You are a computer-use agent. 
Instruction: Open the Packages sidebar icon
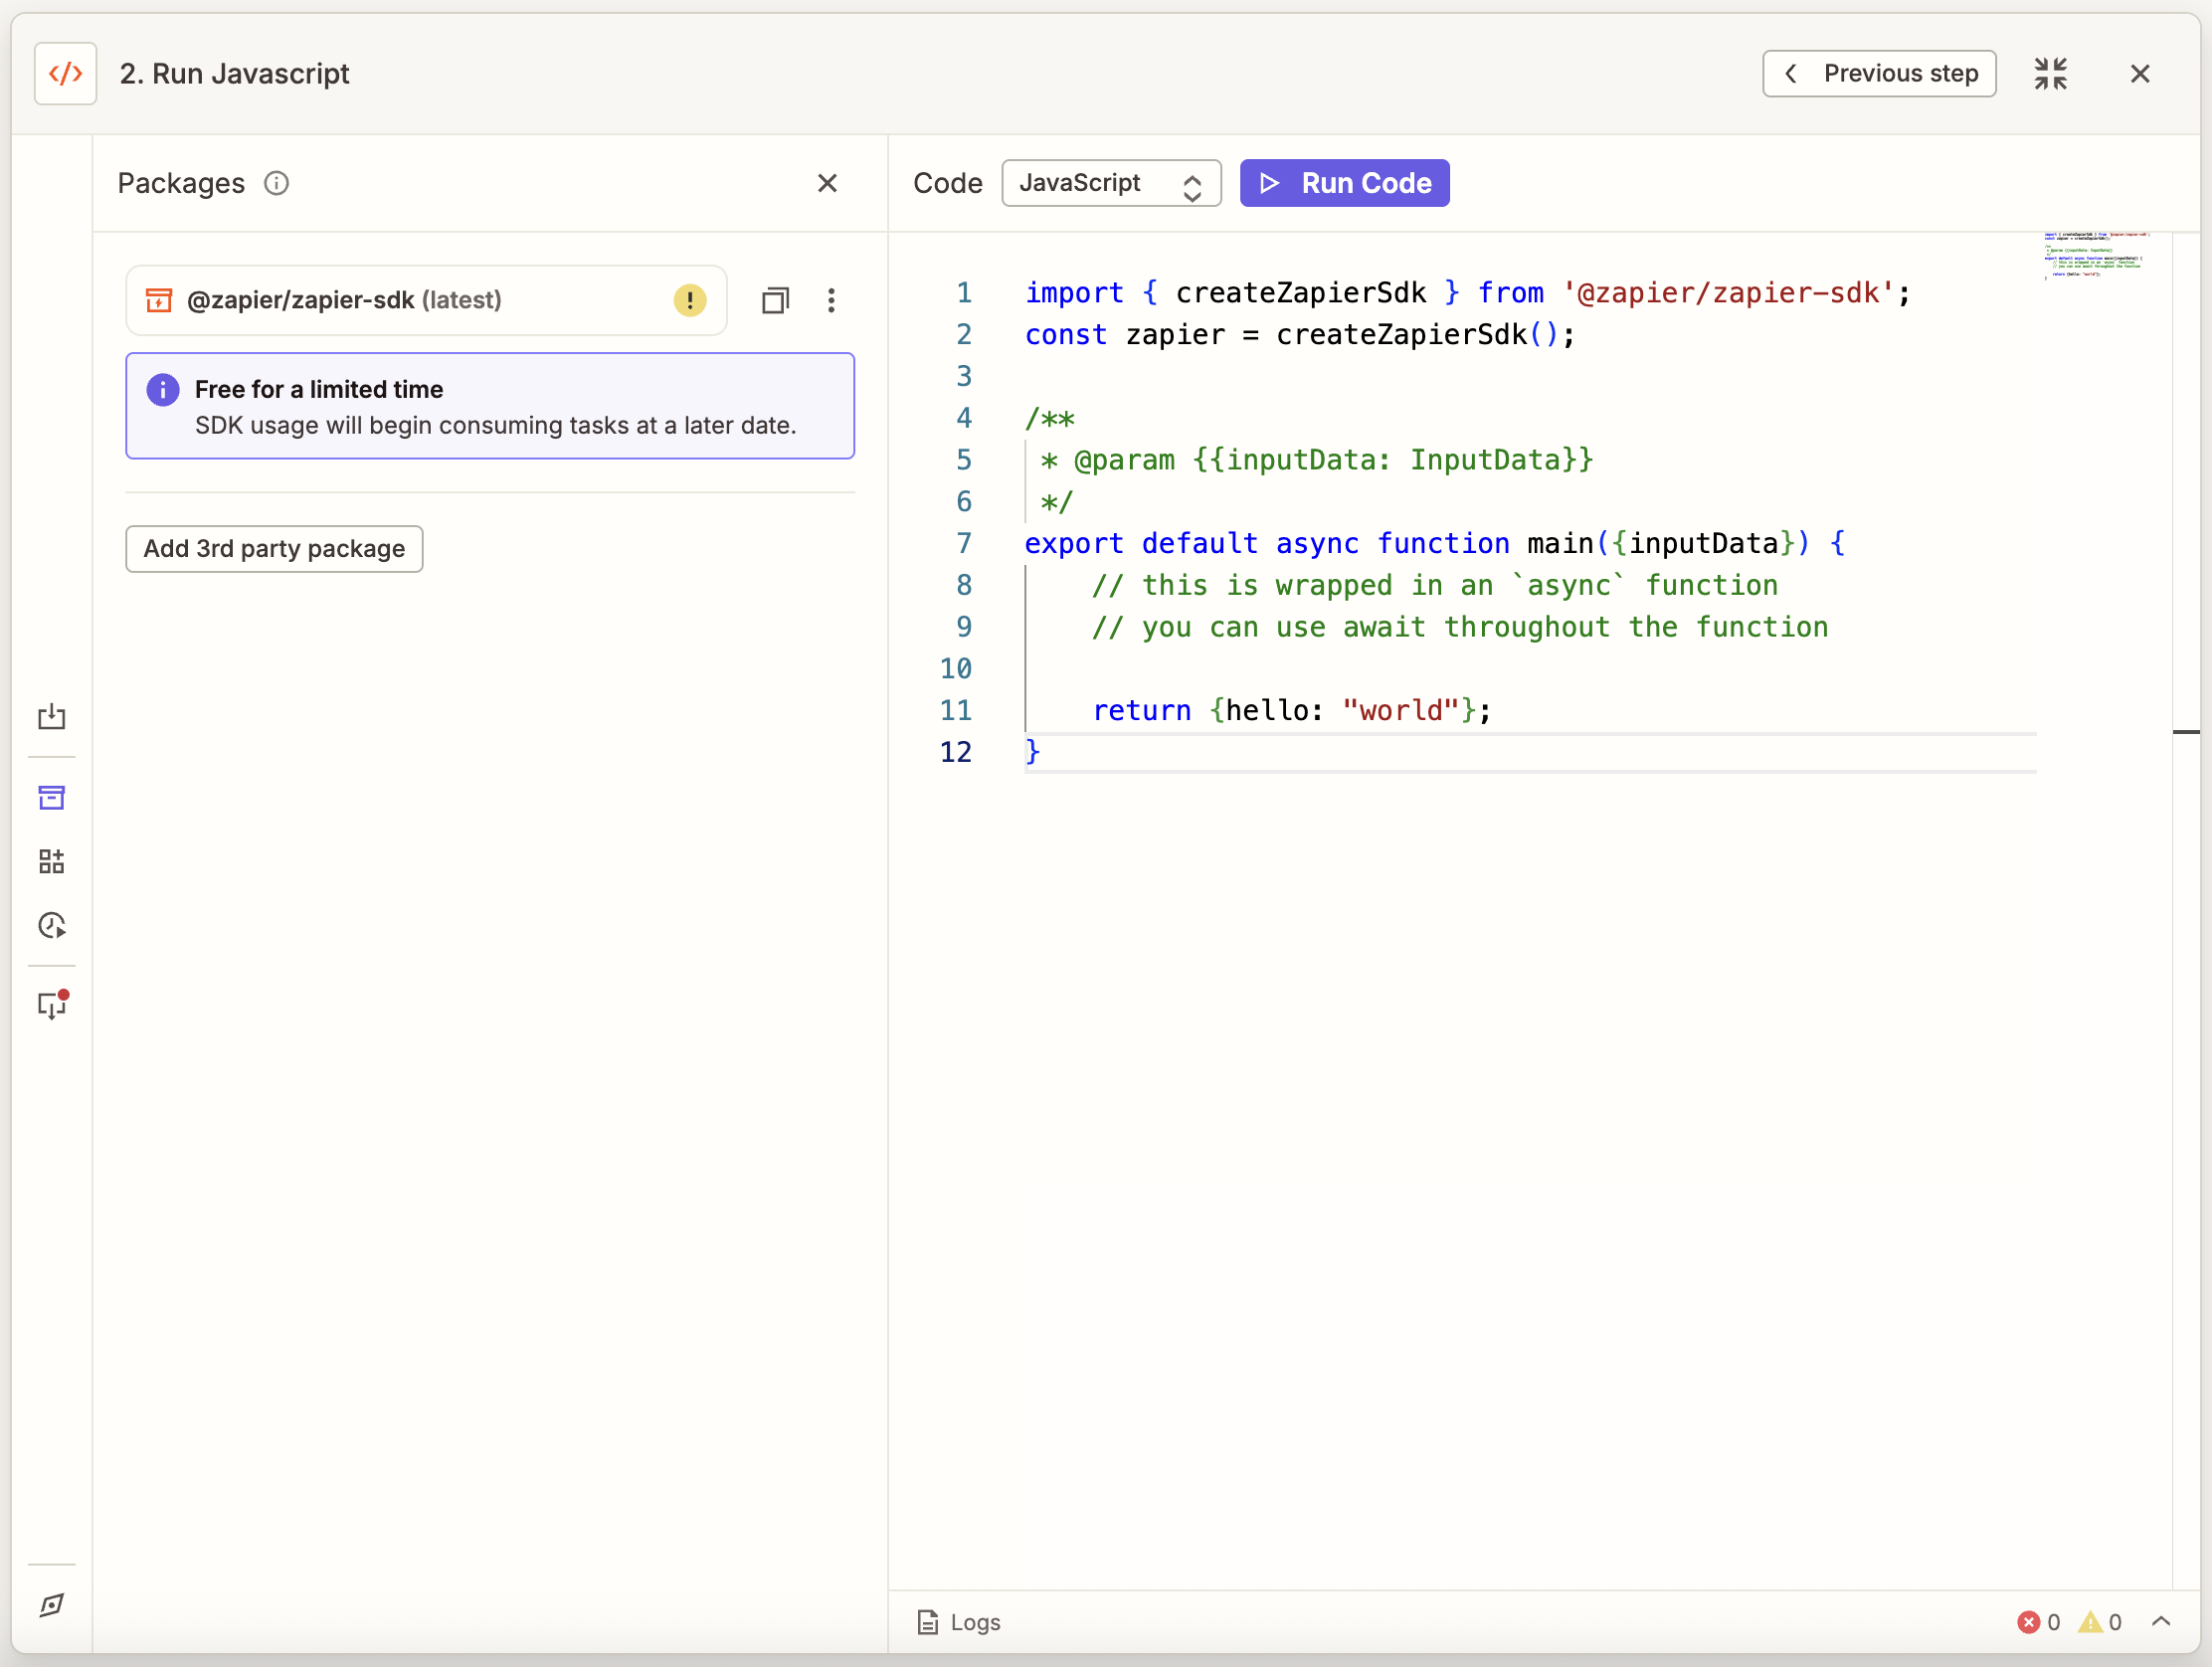click(x=52, y=797)
